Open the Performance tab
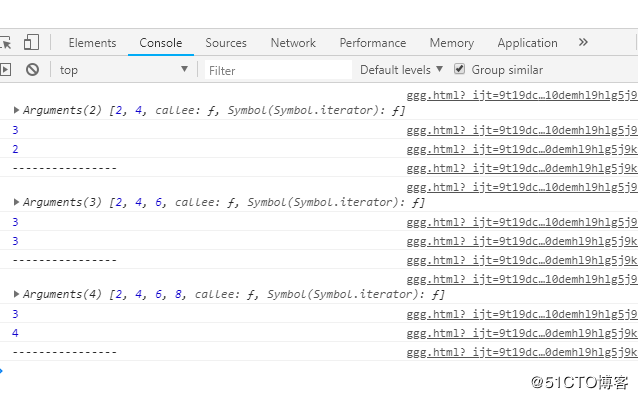 pos(373,43)
